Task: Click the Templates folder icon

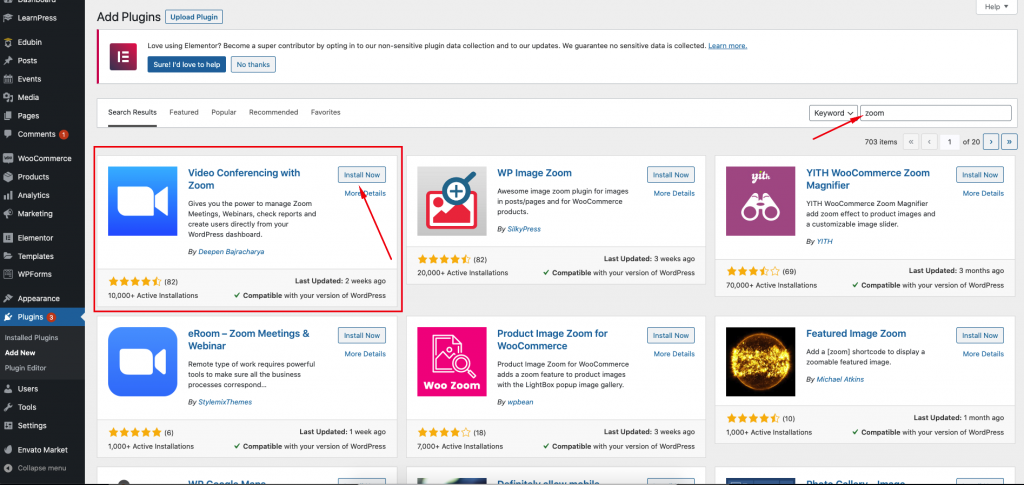Action: [8, 256]
